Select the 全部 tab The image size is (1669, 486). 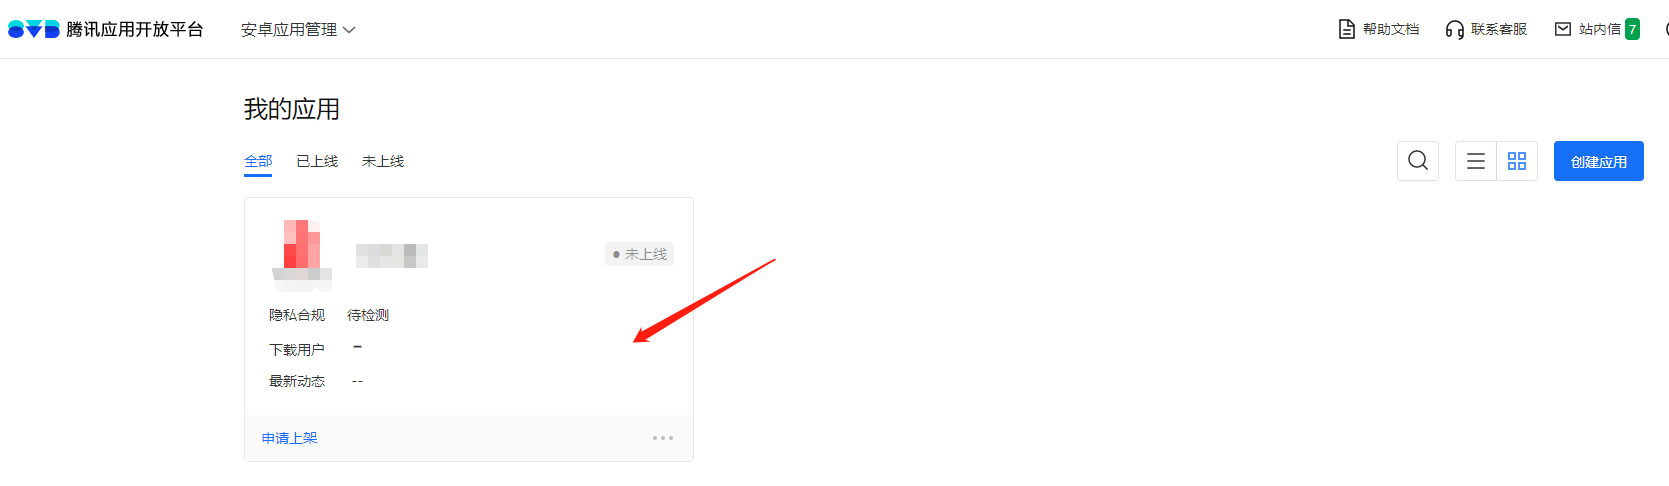pos(258,161)
